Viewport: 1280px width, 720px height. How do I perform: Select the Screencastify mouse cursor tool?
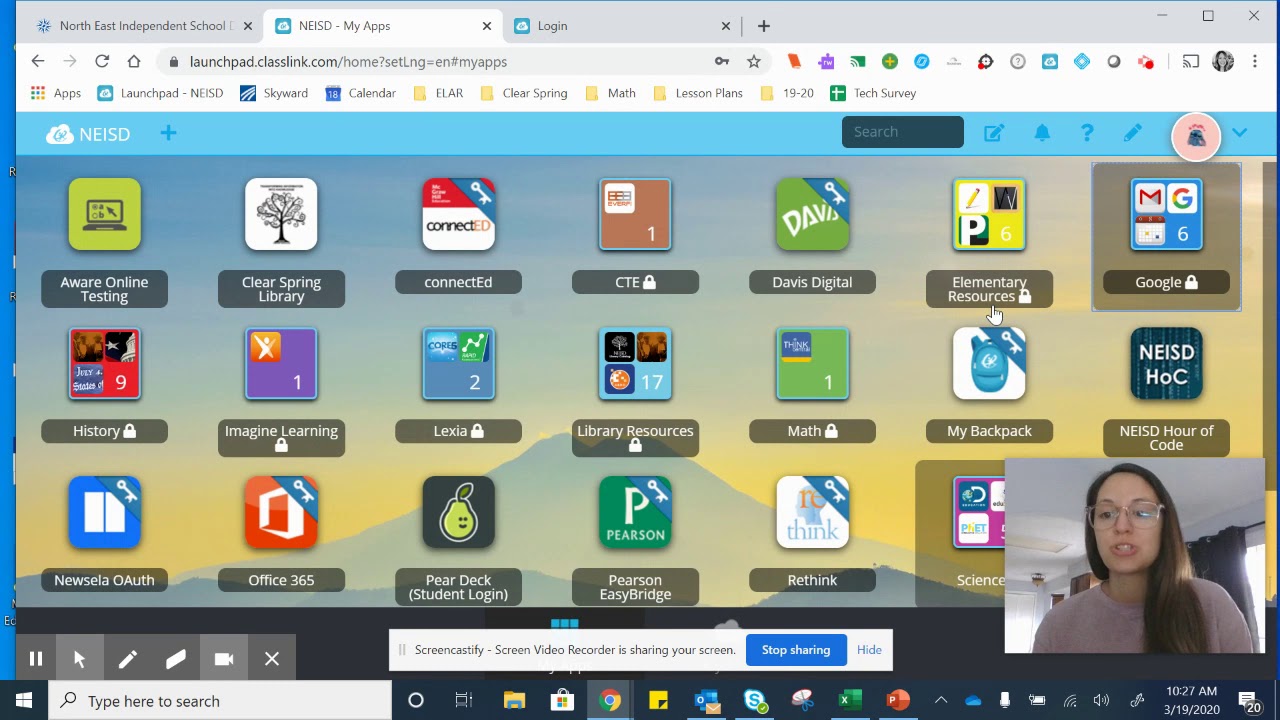click(x=79, y=659)
